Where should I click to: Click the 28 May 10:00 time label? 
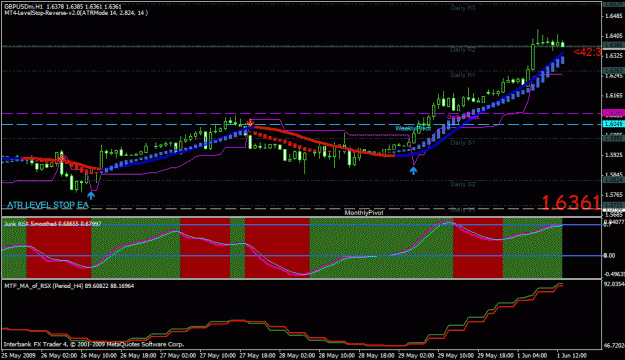[x=337, y=355]
